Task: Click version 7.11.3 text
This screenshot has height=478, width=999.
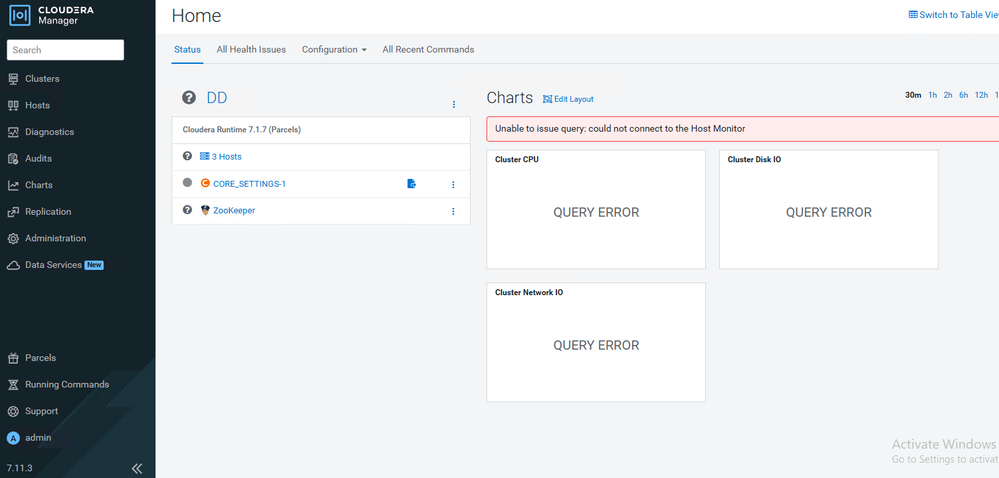Action: (x=20, y=468)
